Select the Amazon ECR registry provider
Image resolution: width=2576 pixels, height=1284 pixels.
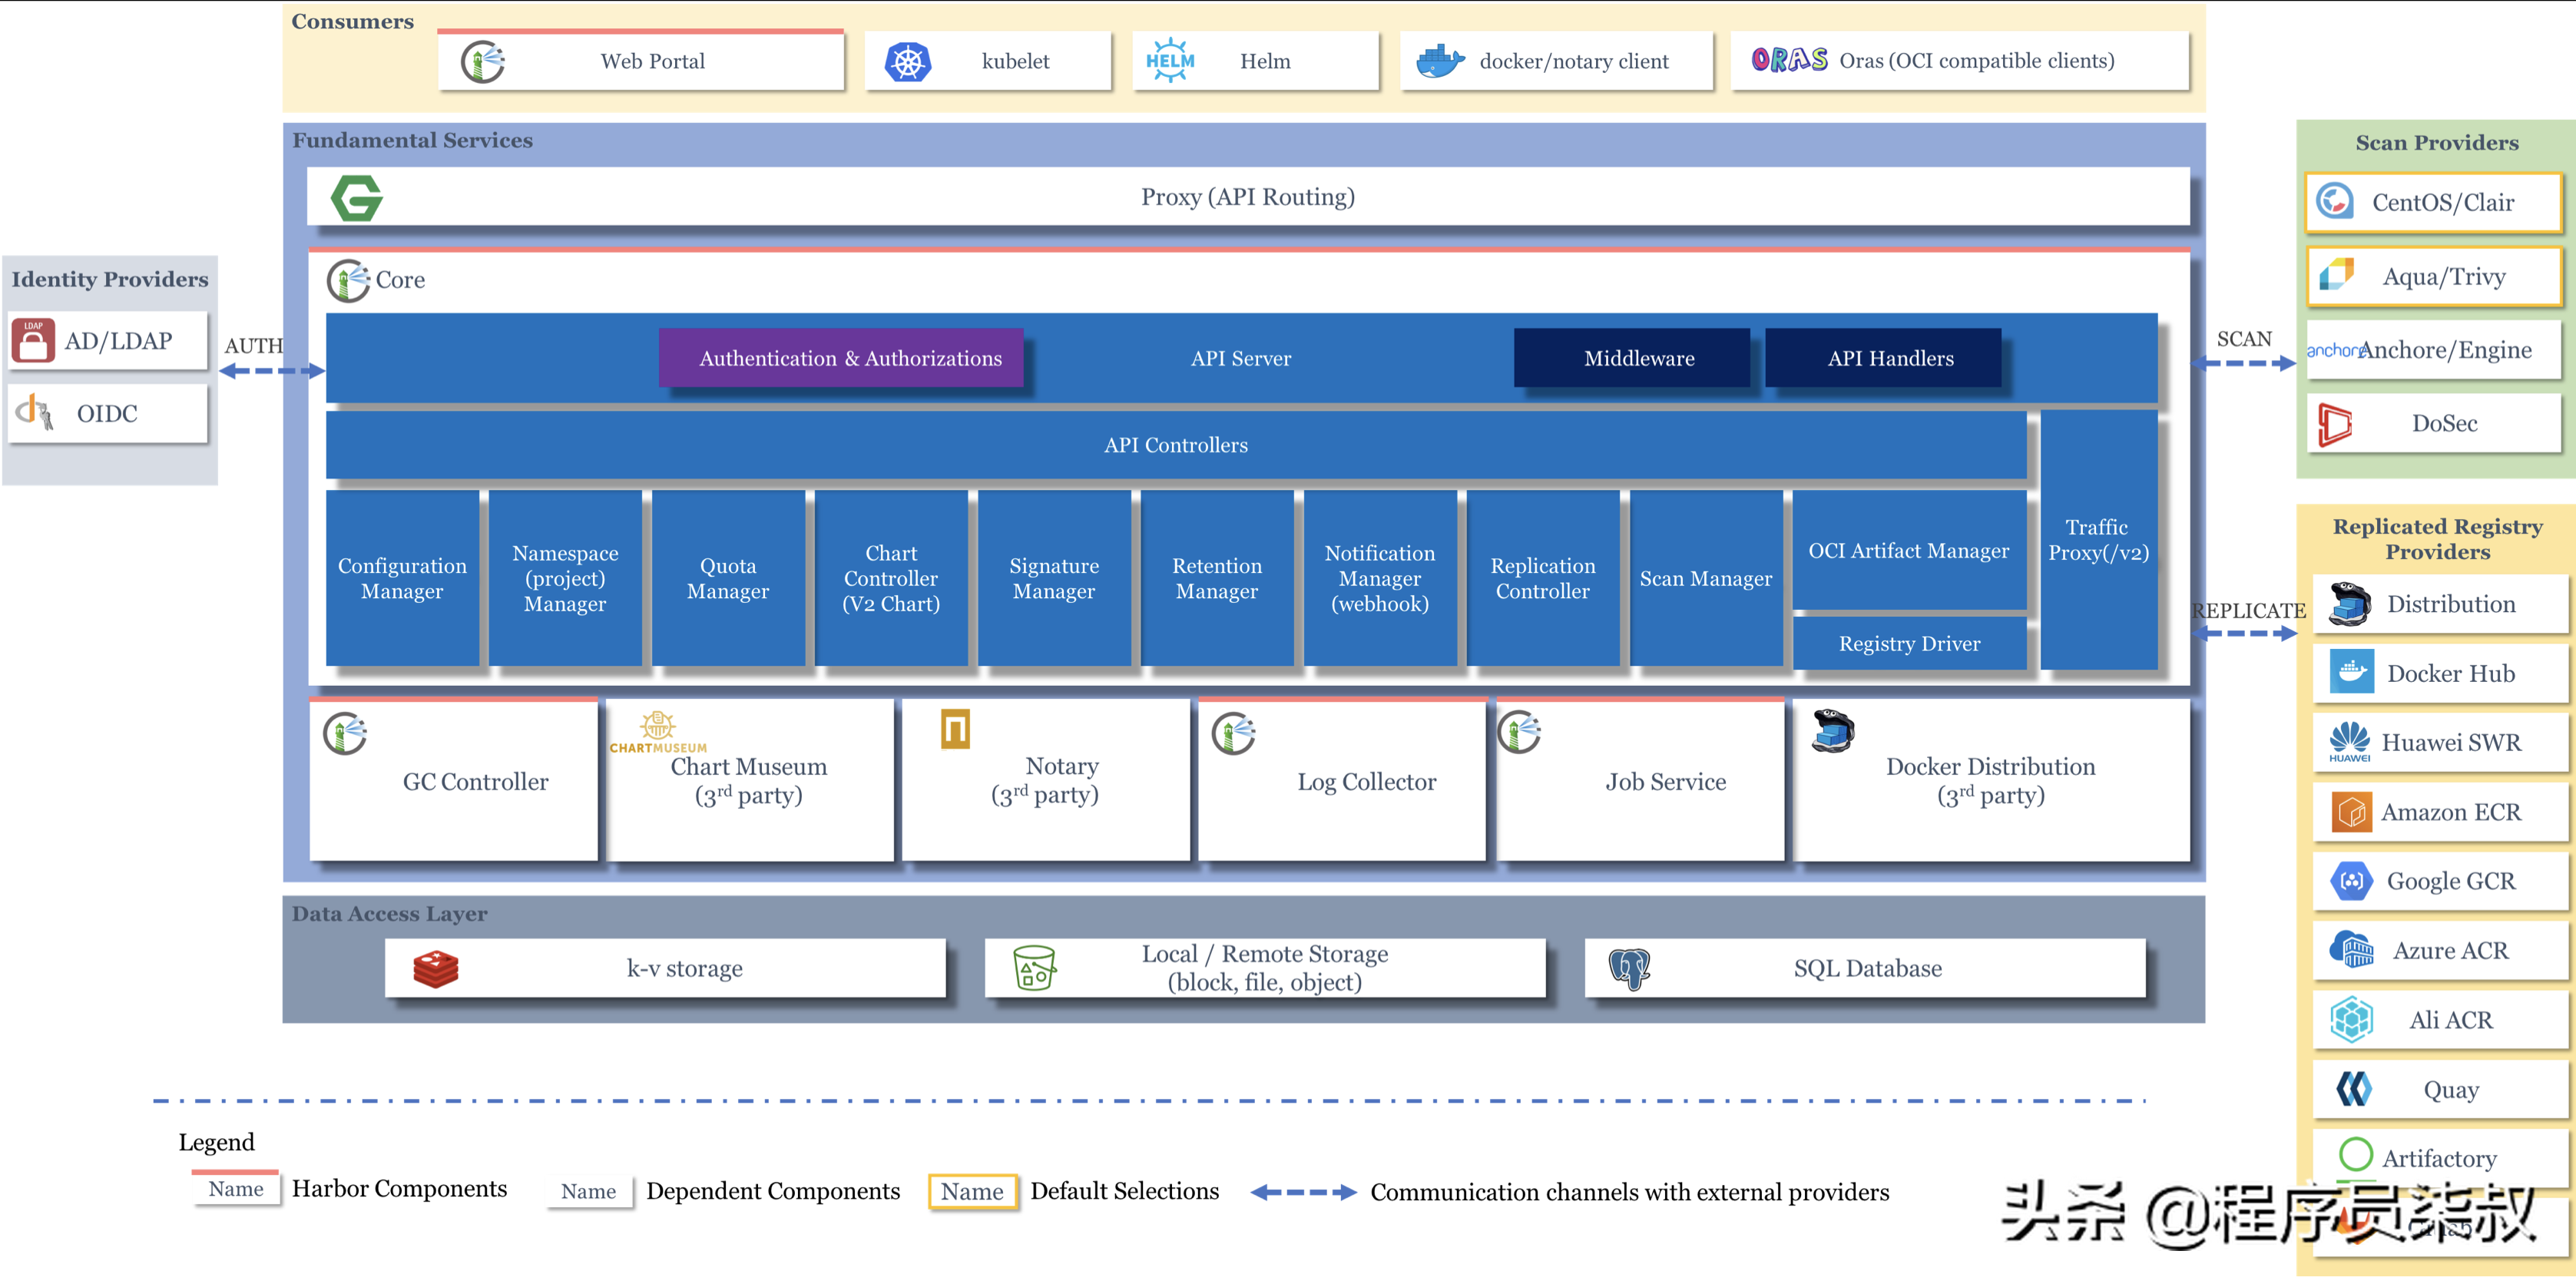[x=2440, y=812]
